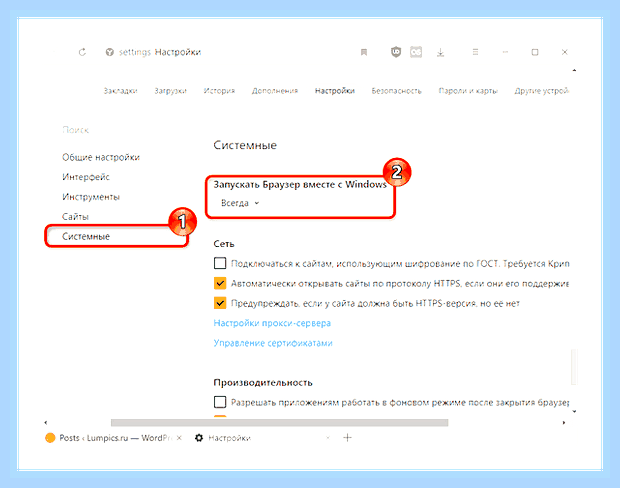Image resolution: width=620 pixels, height=488 pixels.
Task: Click the Сеть section heading
Action: click(224, 244)
